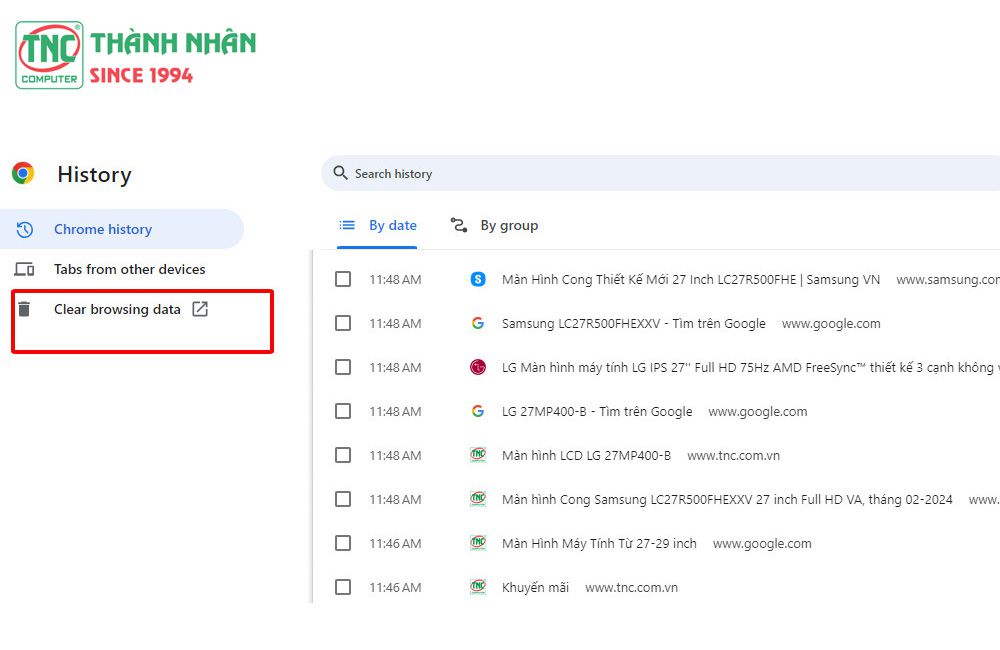Click the TNC favicon beside Màn hình Cong Samsung entry
Viewport: 1000px width, 650px height.
point(478,498)
